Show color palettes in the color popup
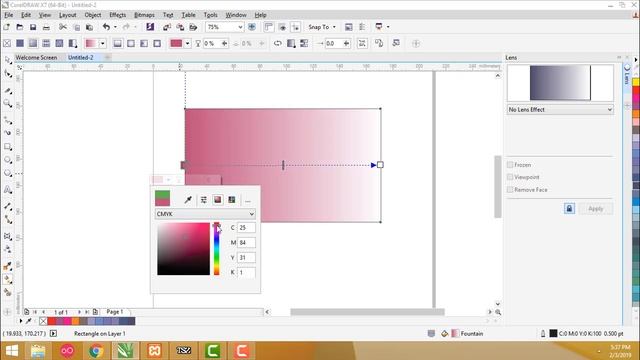Screen dimensions: 640x360 (232, 200)
